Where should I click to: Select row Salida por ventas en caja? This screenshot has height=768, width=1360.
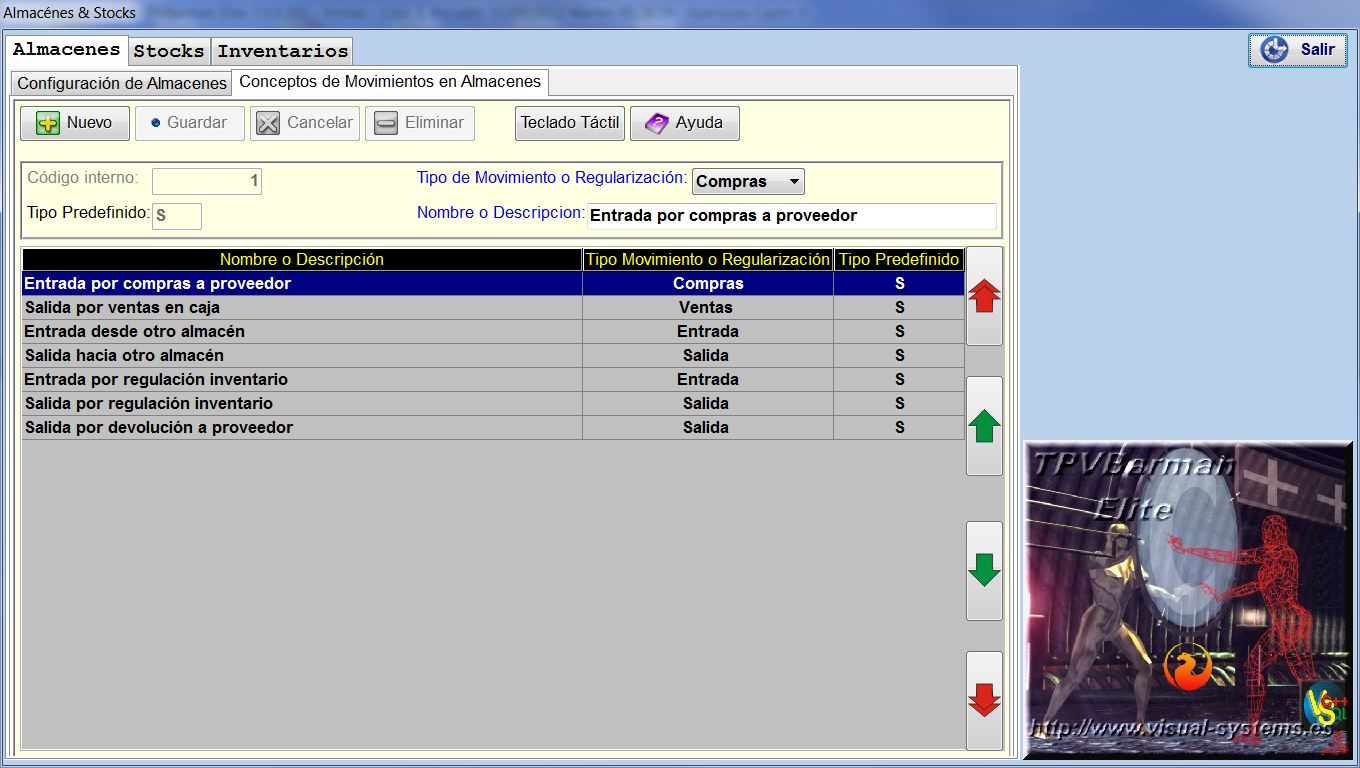302,308
